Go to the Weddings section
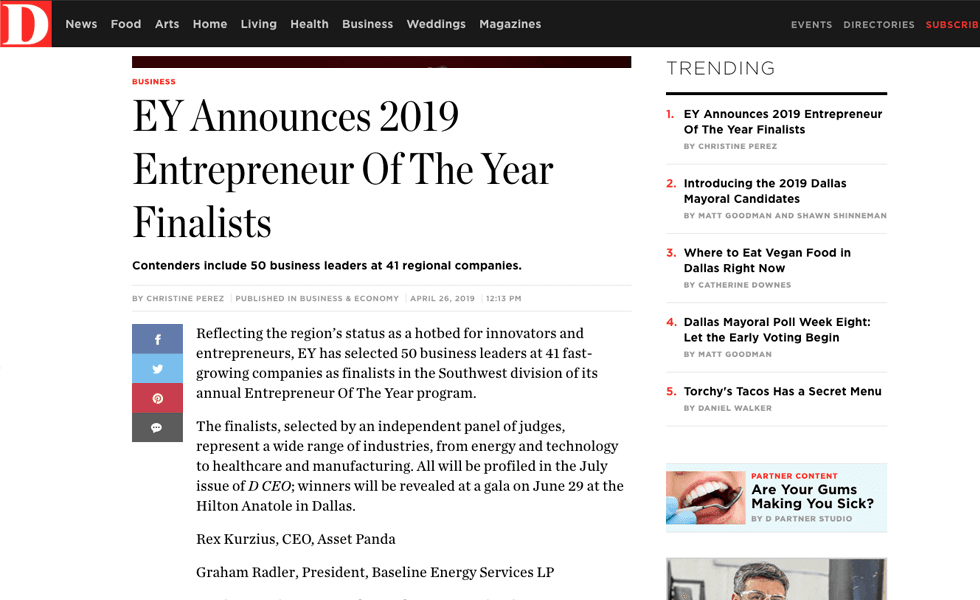Viewport: 980px width, 600px height. click(x=436, y=24)
